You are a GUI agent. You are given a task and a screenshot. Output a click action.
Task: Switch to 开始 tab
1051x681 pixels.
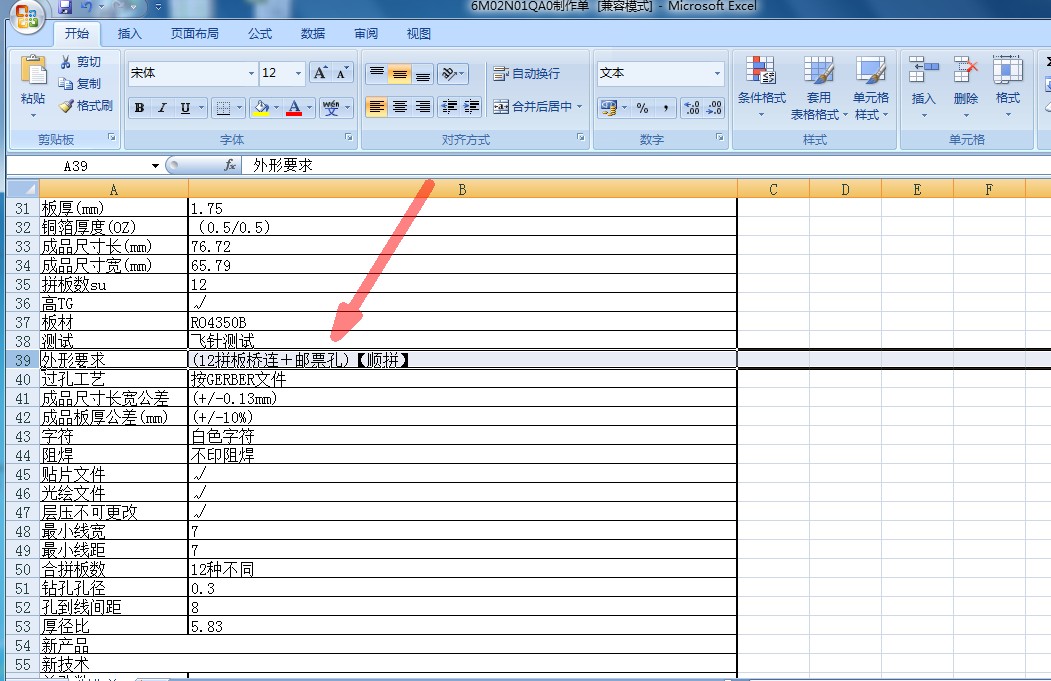76,34
